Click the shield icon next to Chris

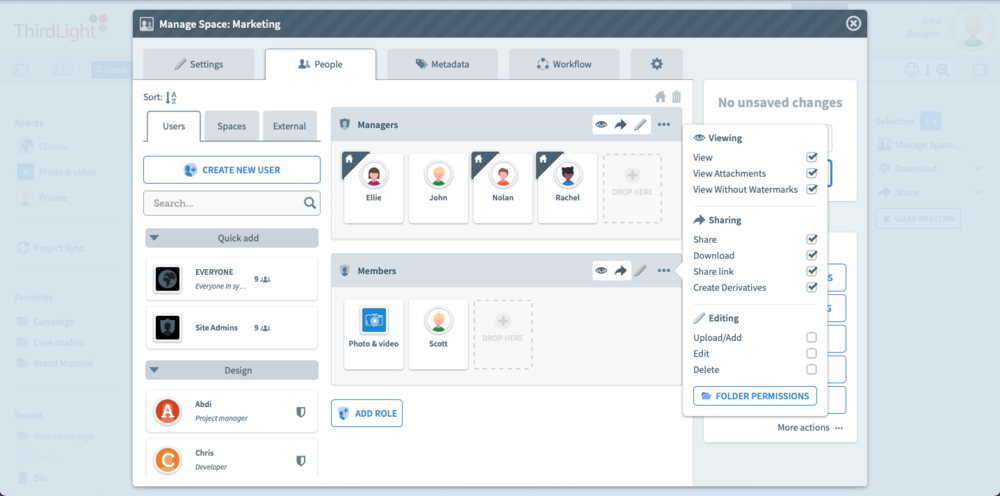(x=301, y=460)
